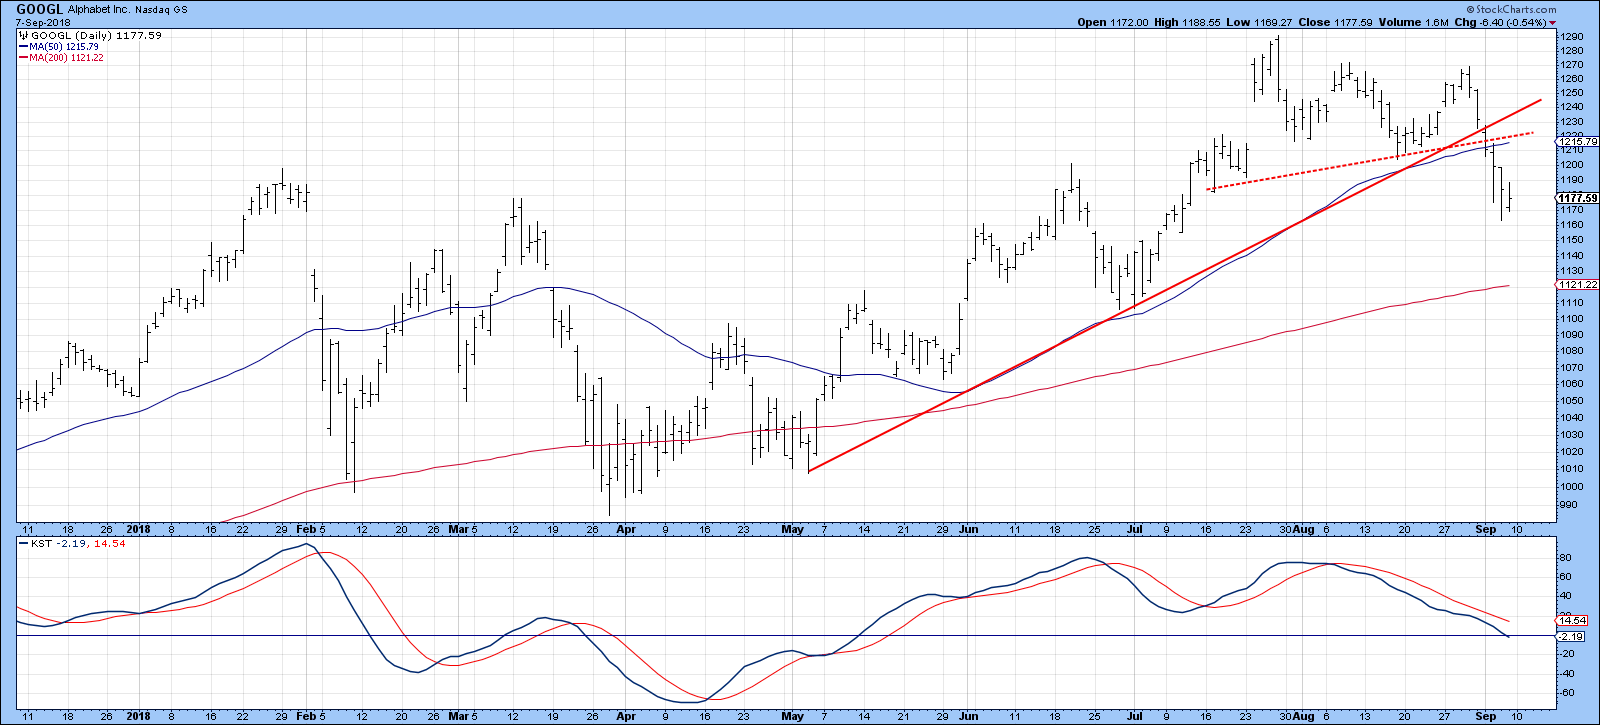Image resolution: width=1600 pixels, height=725 pixels.
Task: Click 'Apr' on the date axis under KST
Action: coord(626,717)
